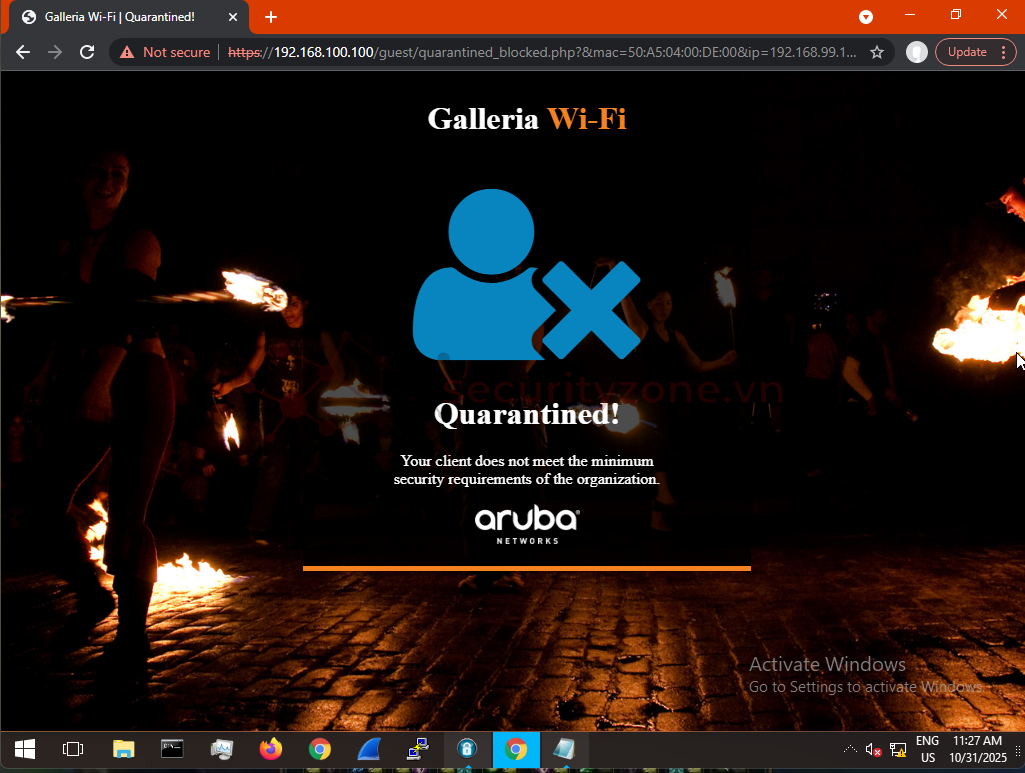Open the Start menu
The width and height of the screenshot is (1025, 773).
tap(23, 749)
